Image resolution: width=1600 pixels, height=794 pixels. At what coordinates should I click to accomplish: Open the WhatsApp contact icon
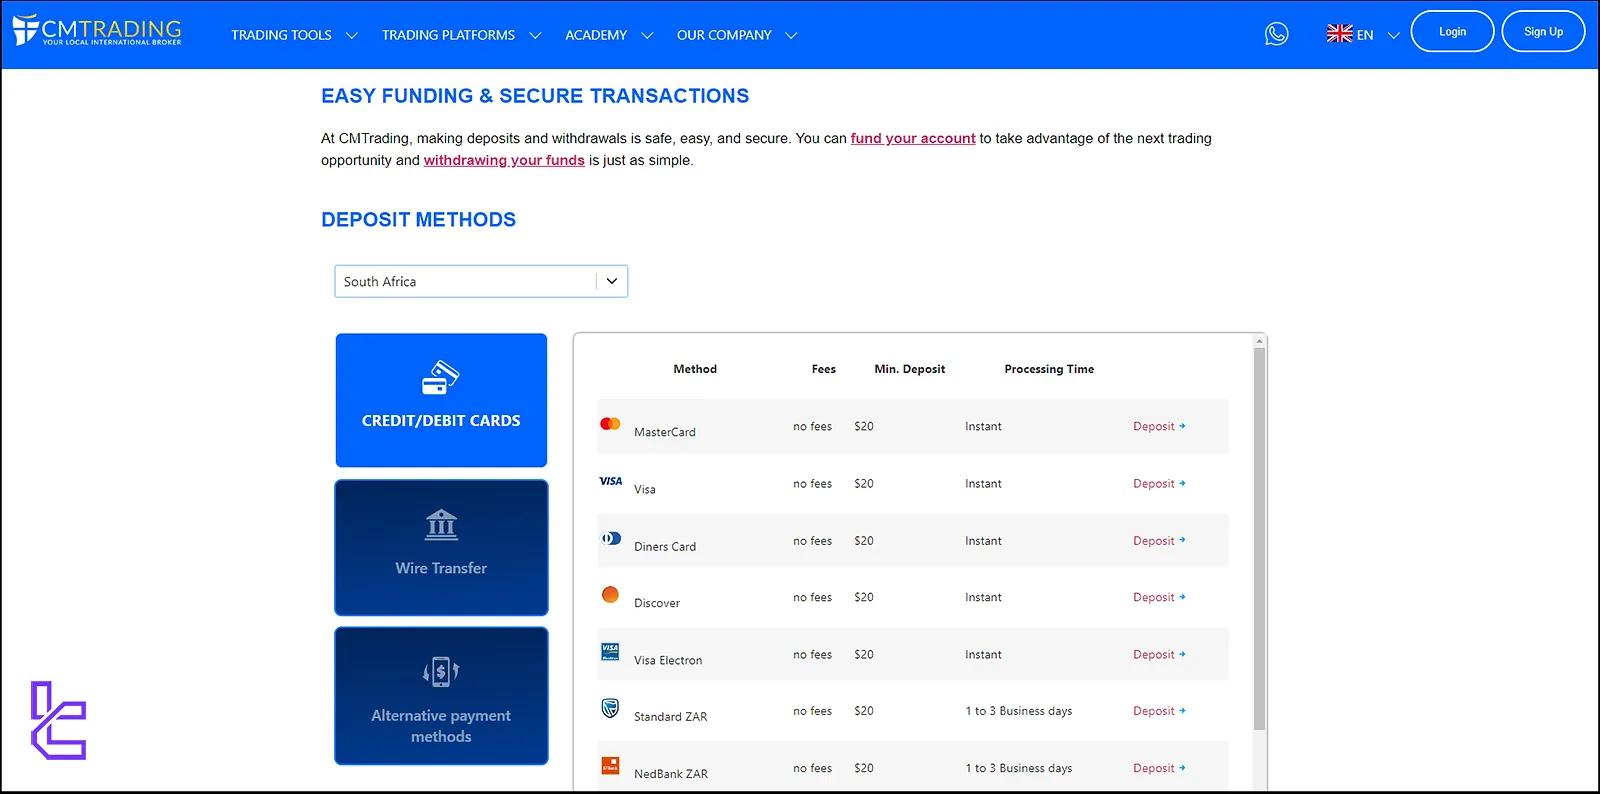(x=1276, y=34)
